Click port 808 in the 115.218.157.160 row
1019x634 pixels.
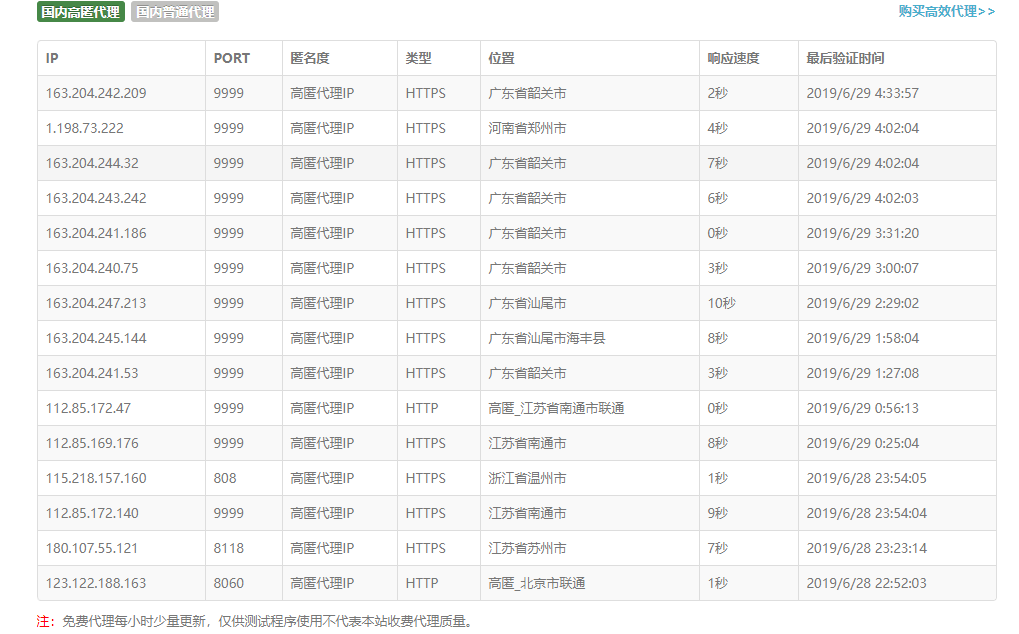point(225,479)
